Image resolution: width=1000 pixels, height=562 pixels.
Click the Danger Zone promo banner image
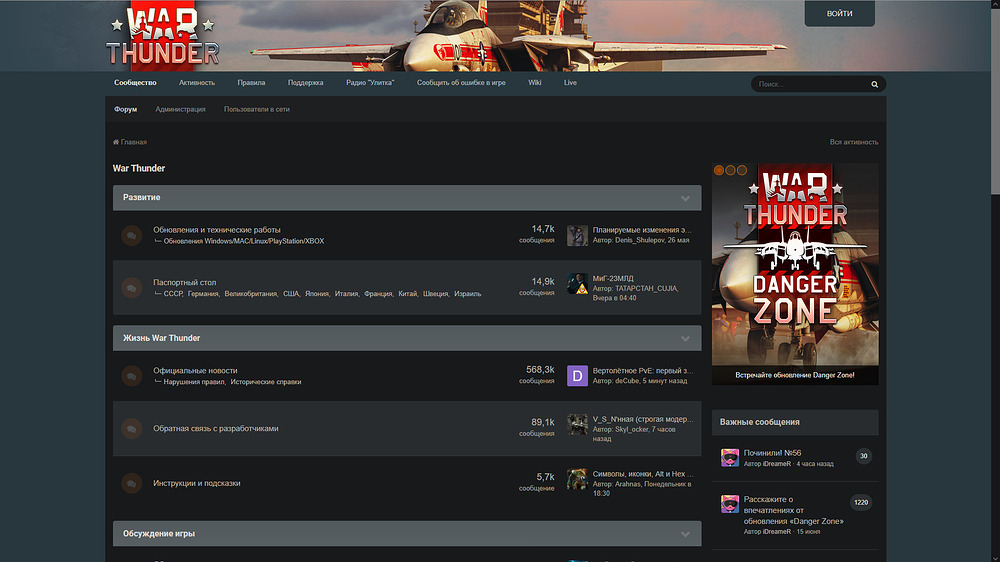(795, 273)
